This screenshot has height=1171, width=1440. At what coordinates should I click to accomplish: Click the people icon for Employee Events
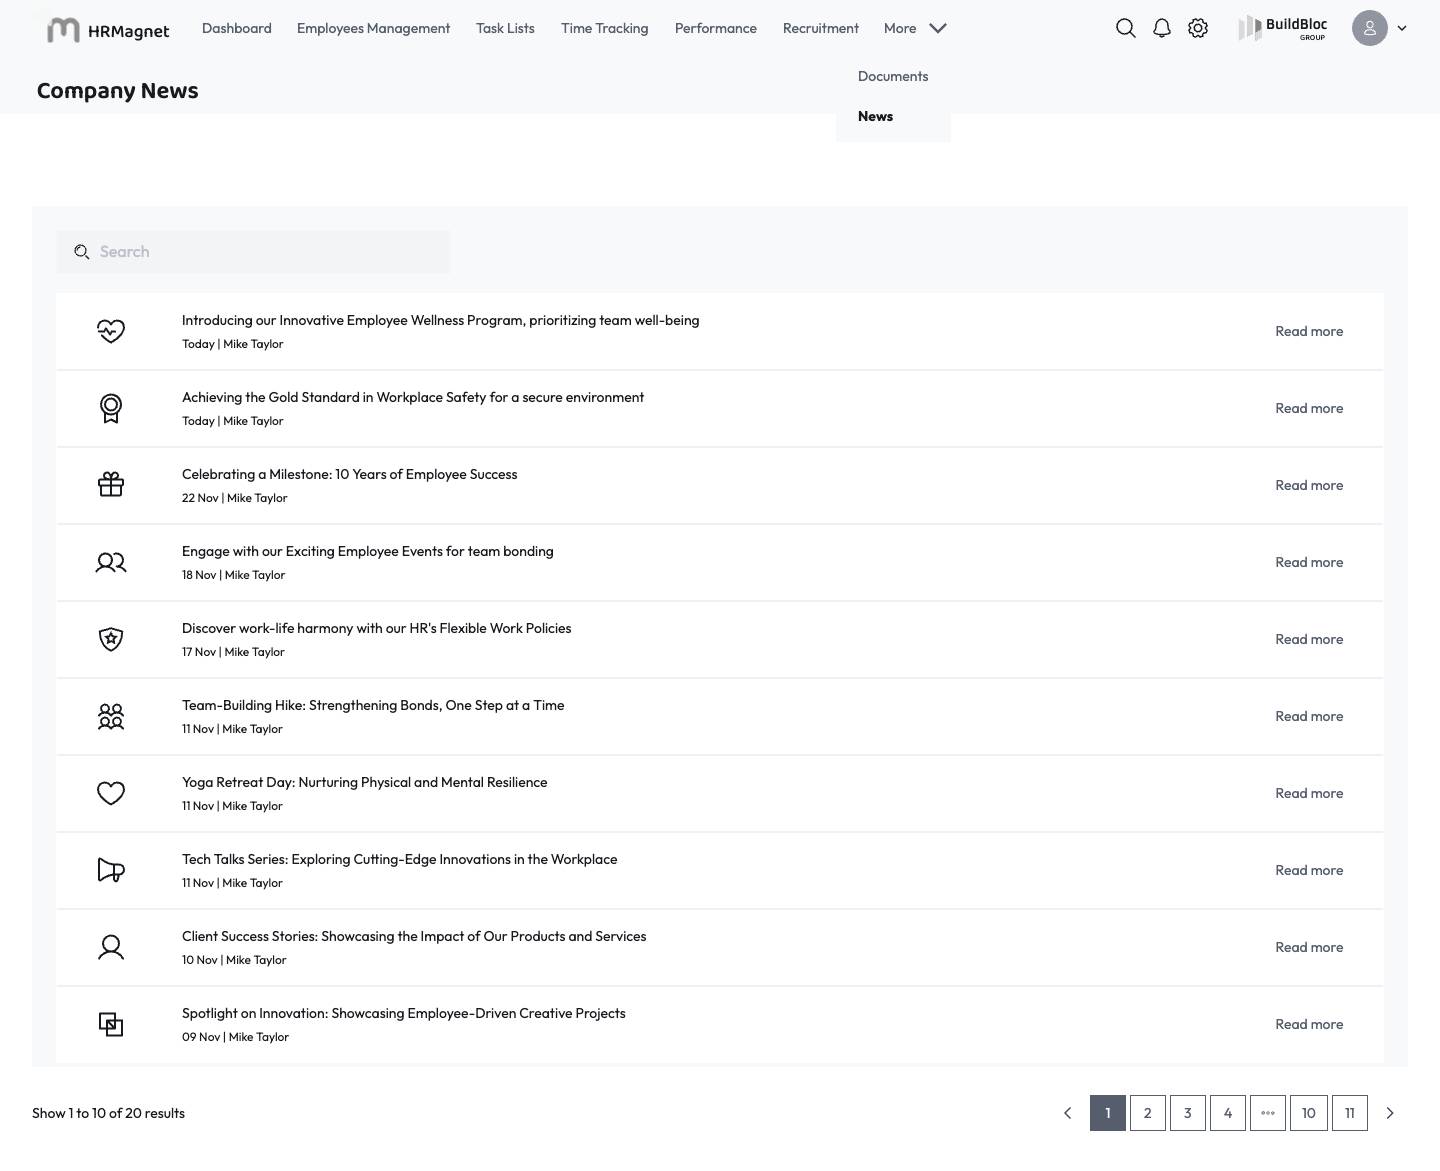click(111, 562)
